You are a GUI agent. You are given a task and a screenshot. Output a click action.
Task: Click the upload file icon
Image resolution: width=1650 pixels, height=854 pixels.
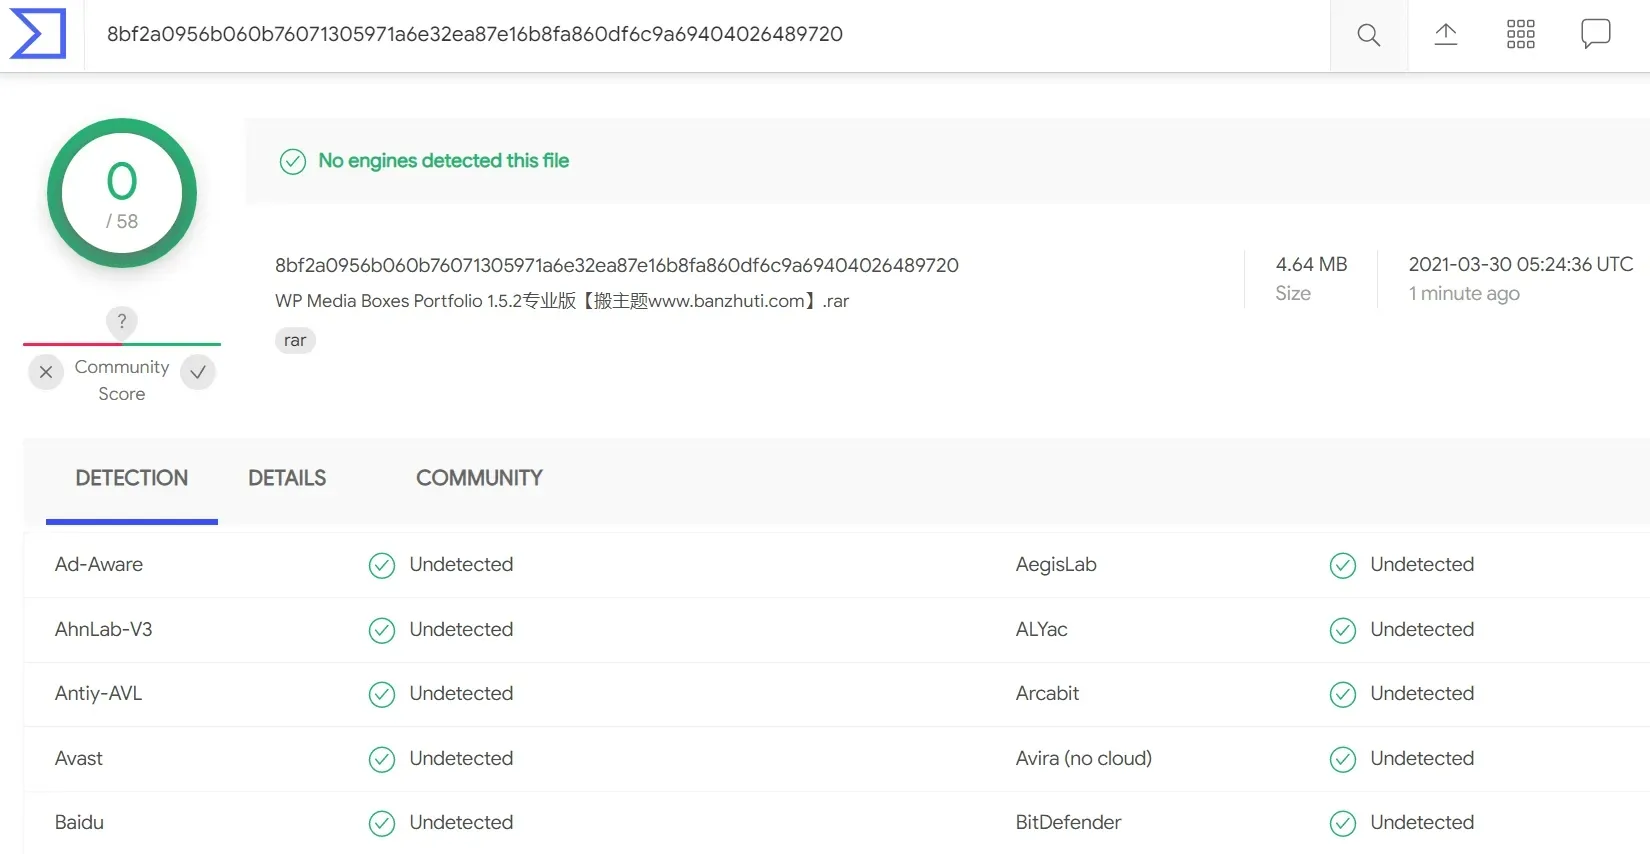tap(1445, 34)
